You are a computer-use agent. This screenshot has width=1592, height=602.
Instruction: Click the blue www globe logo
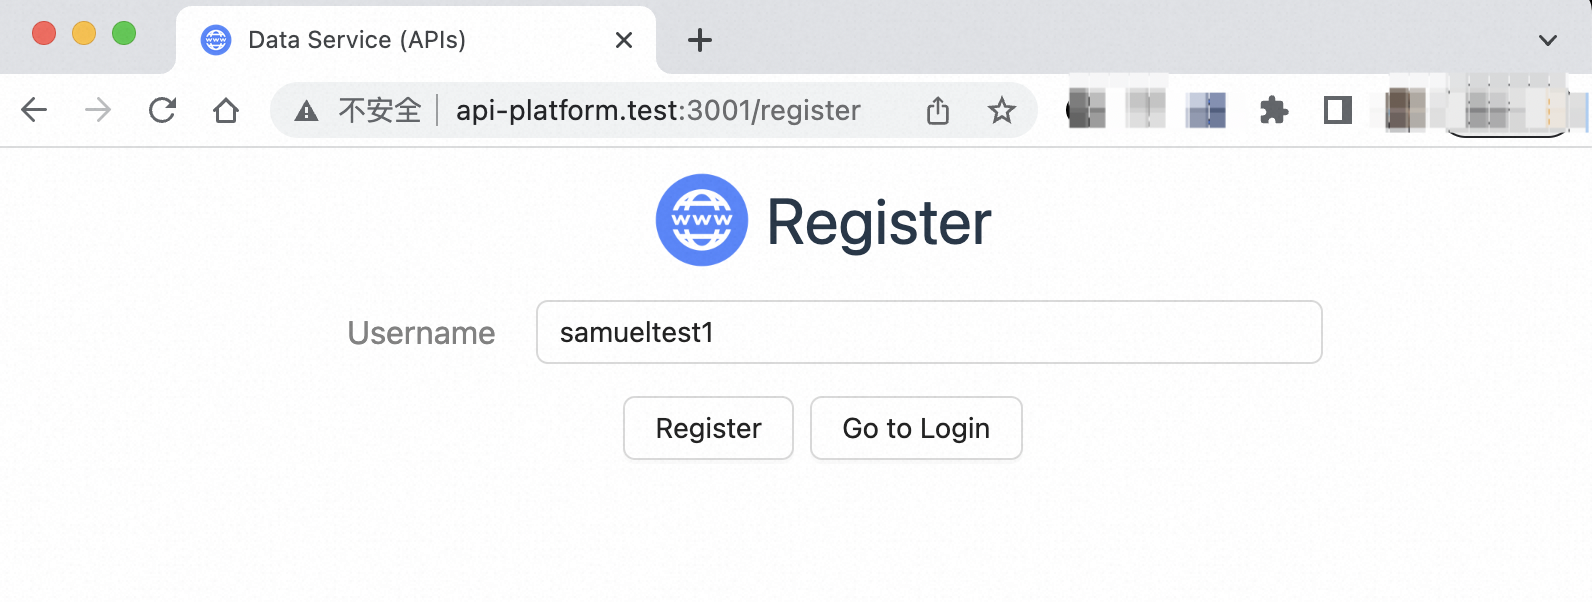tap(702, 220)
